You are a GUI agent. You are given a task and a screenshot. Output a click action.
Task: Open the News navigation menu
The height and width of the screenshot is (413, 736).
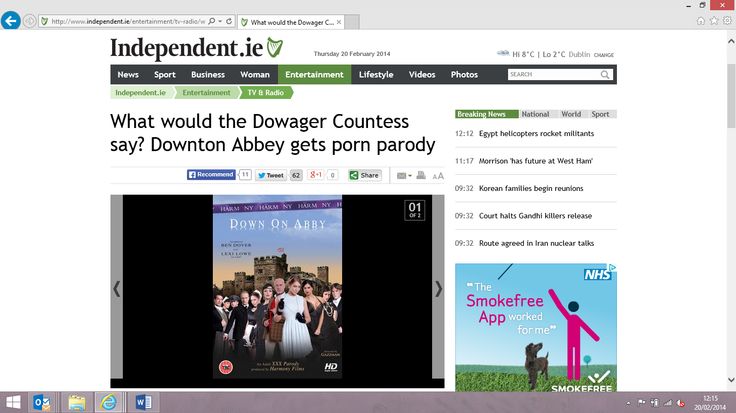pyautogui.click(x=128, y=75)
